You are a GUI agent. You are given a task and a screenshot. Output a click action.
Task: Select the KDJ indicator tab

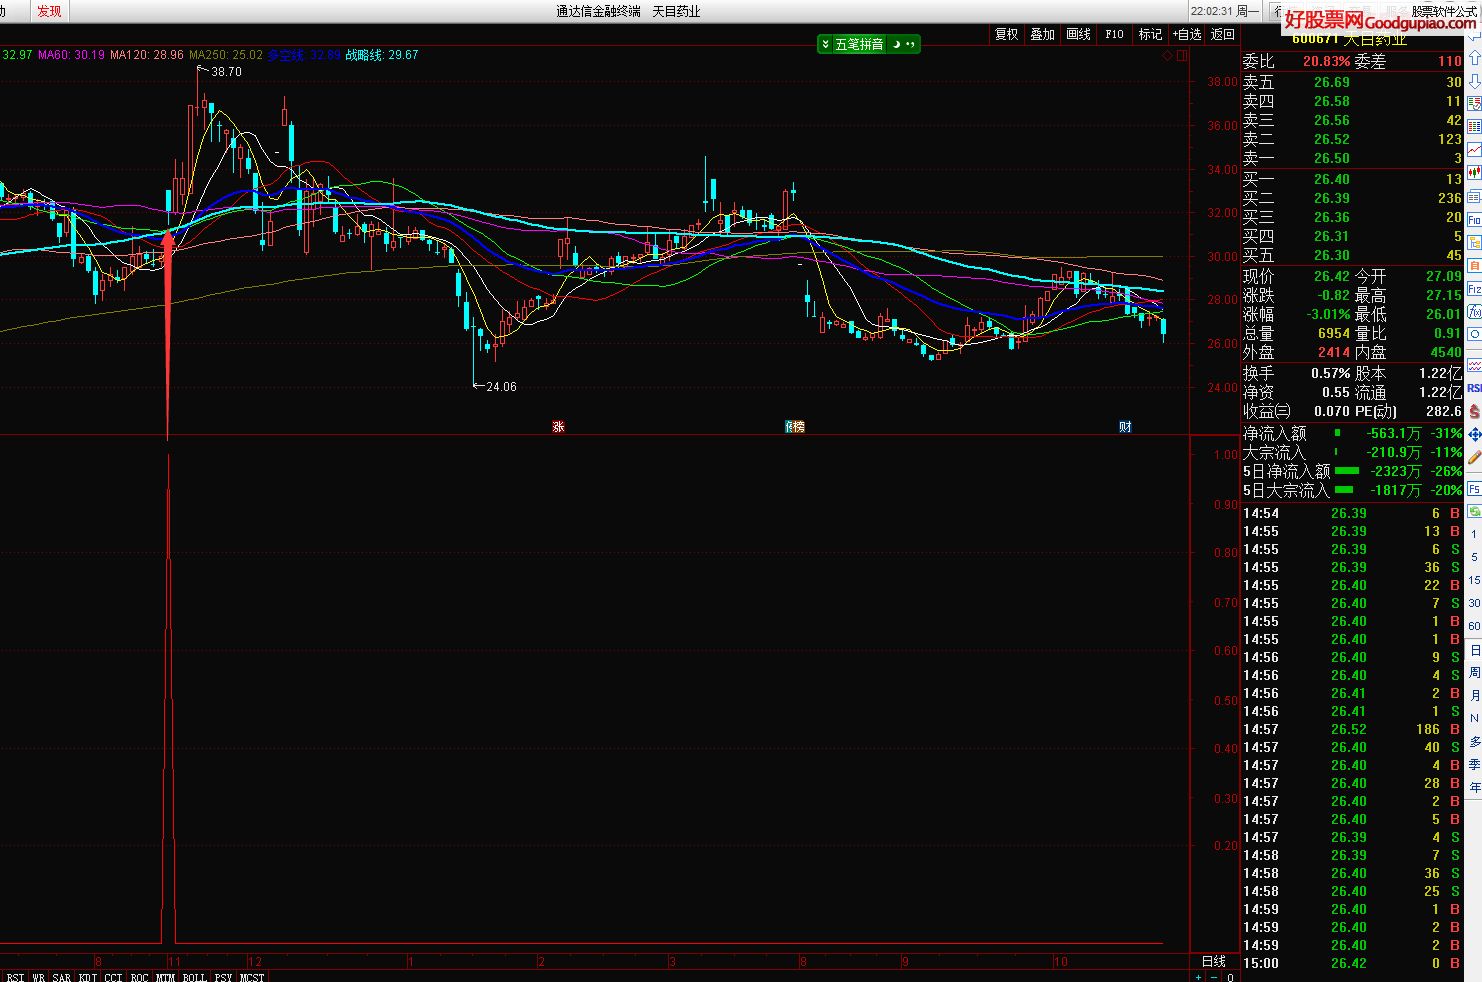[x=88, y=976]
